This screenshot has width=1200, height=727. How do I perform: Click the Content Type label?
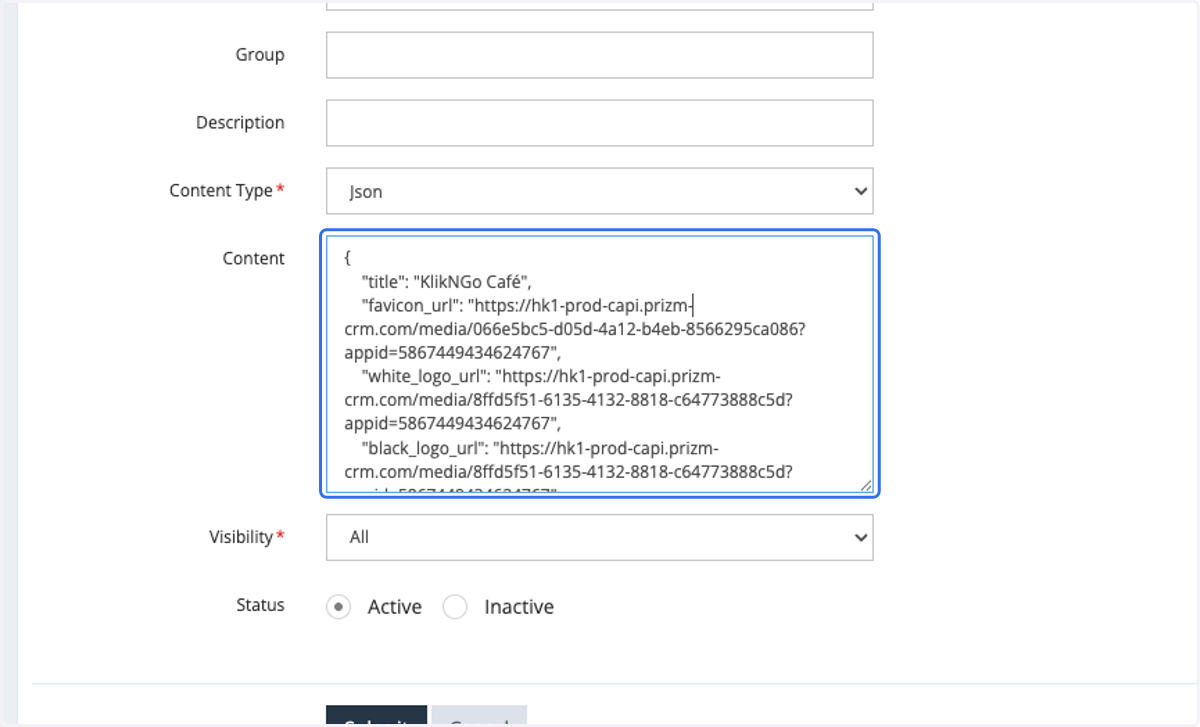(221, 190)
